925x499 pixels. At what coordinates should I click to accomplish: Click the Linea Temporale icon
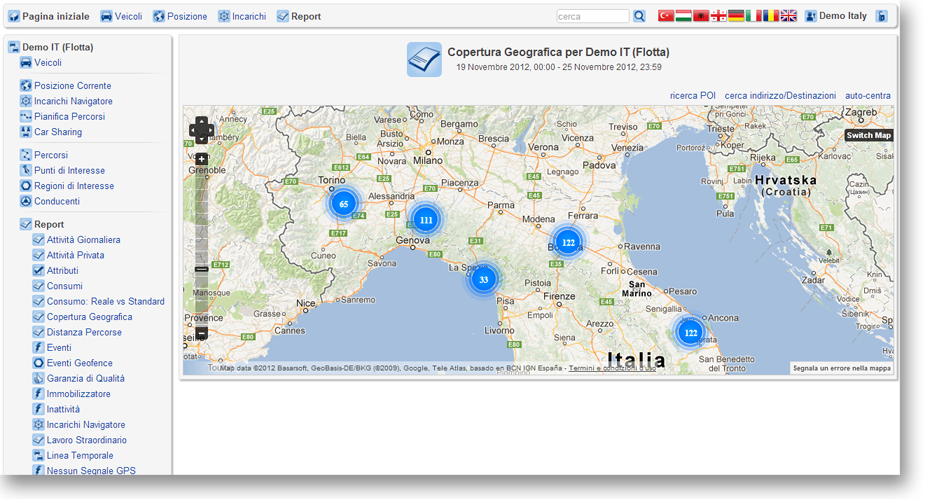coord(38,455)
